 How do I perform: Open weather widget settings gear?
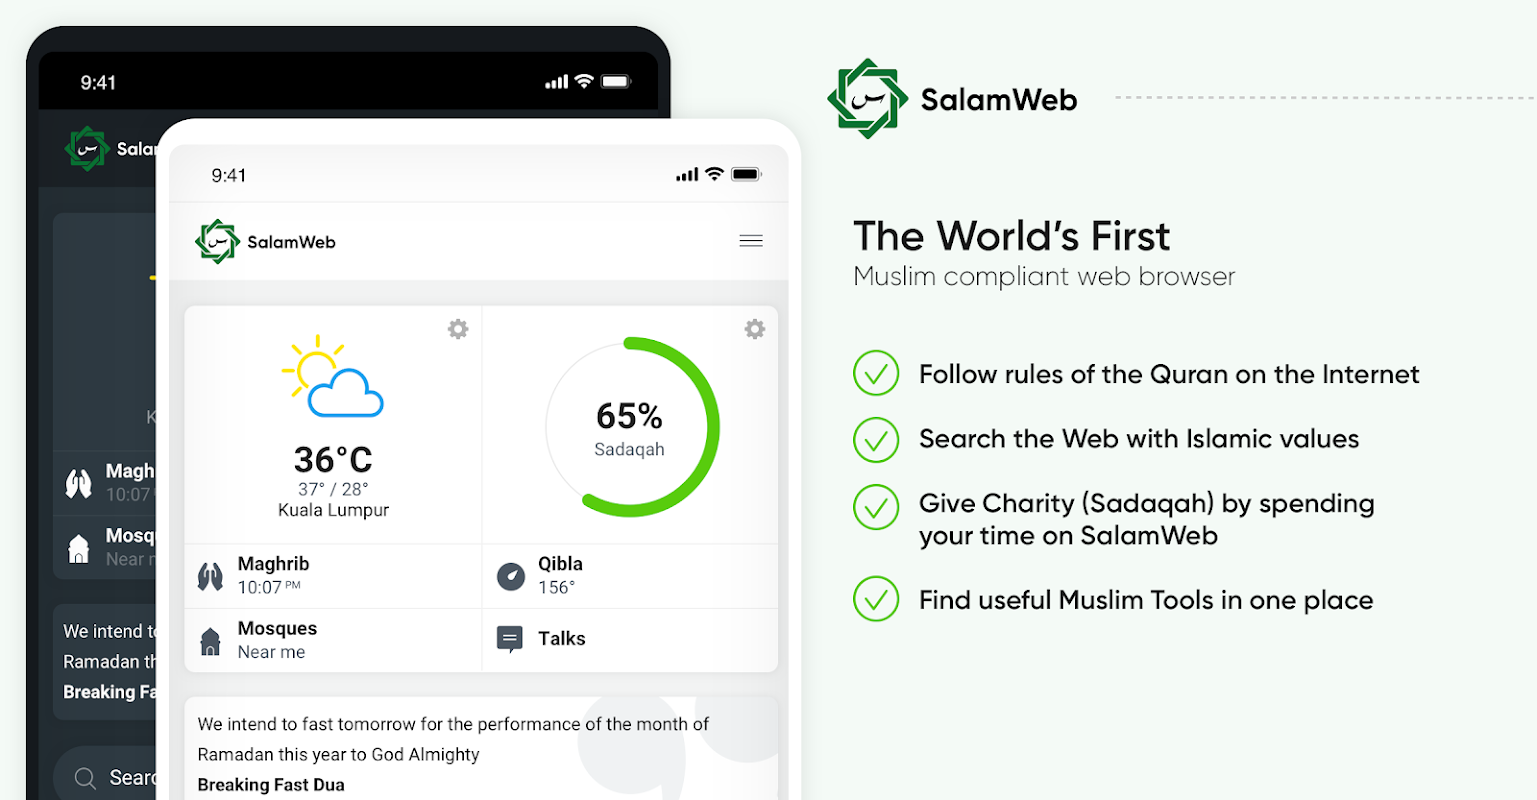click(458, 329)
